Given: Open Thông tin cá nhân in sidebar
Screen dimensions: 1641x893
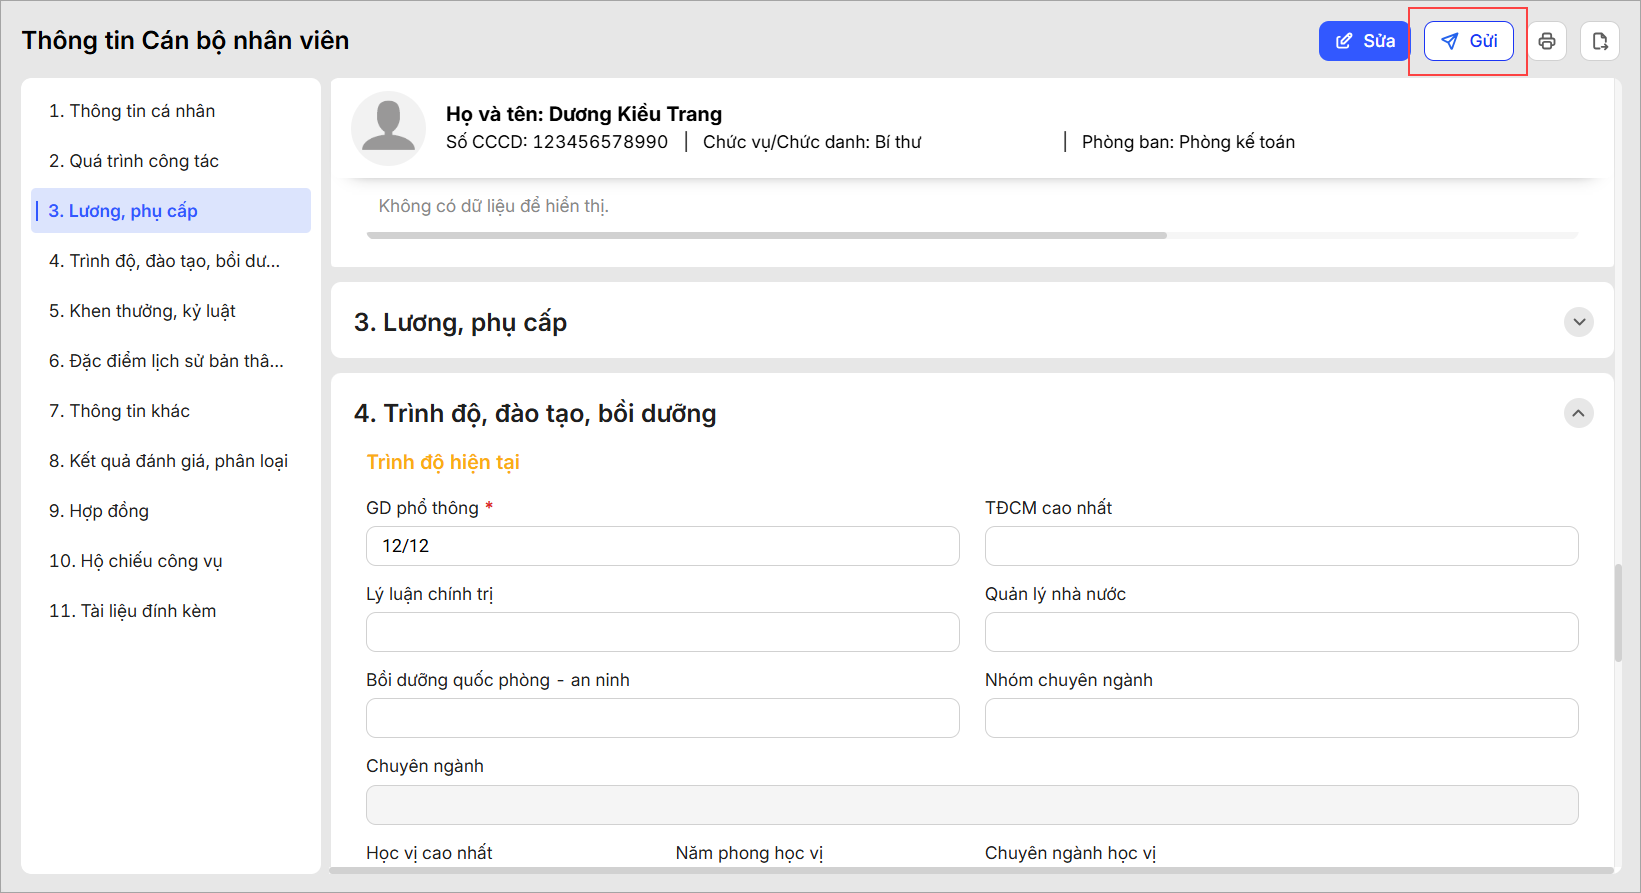Looking at the screenshot, I should coord(132,111).
